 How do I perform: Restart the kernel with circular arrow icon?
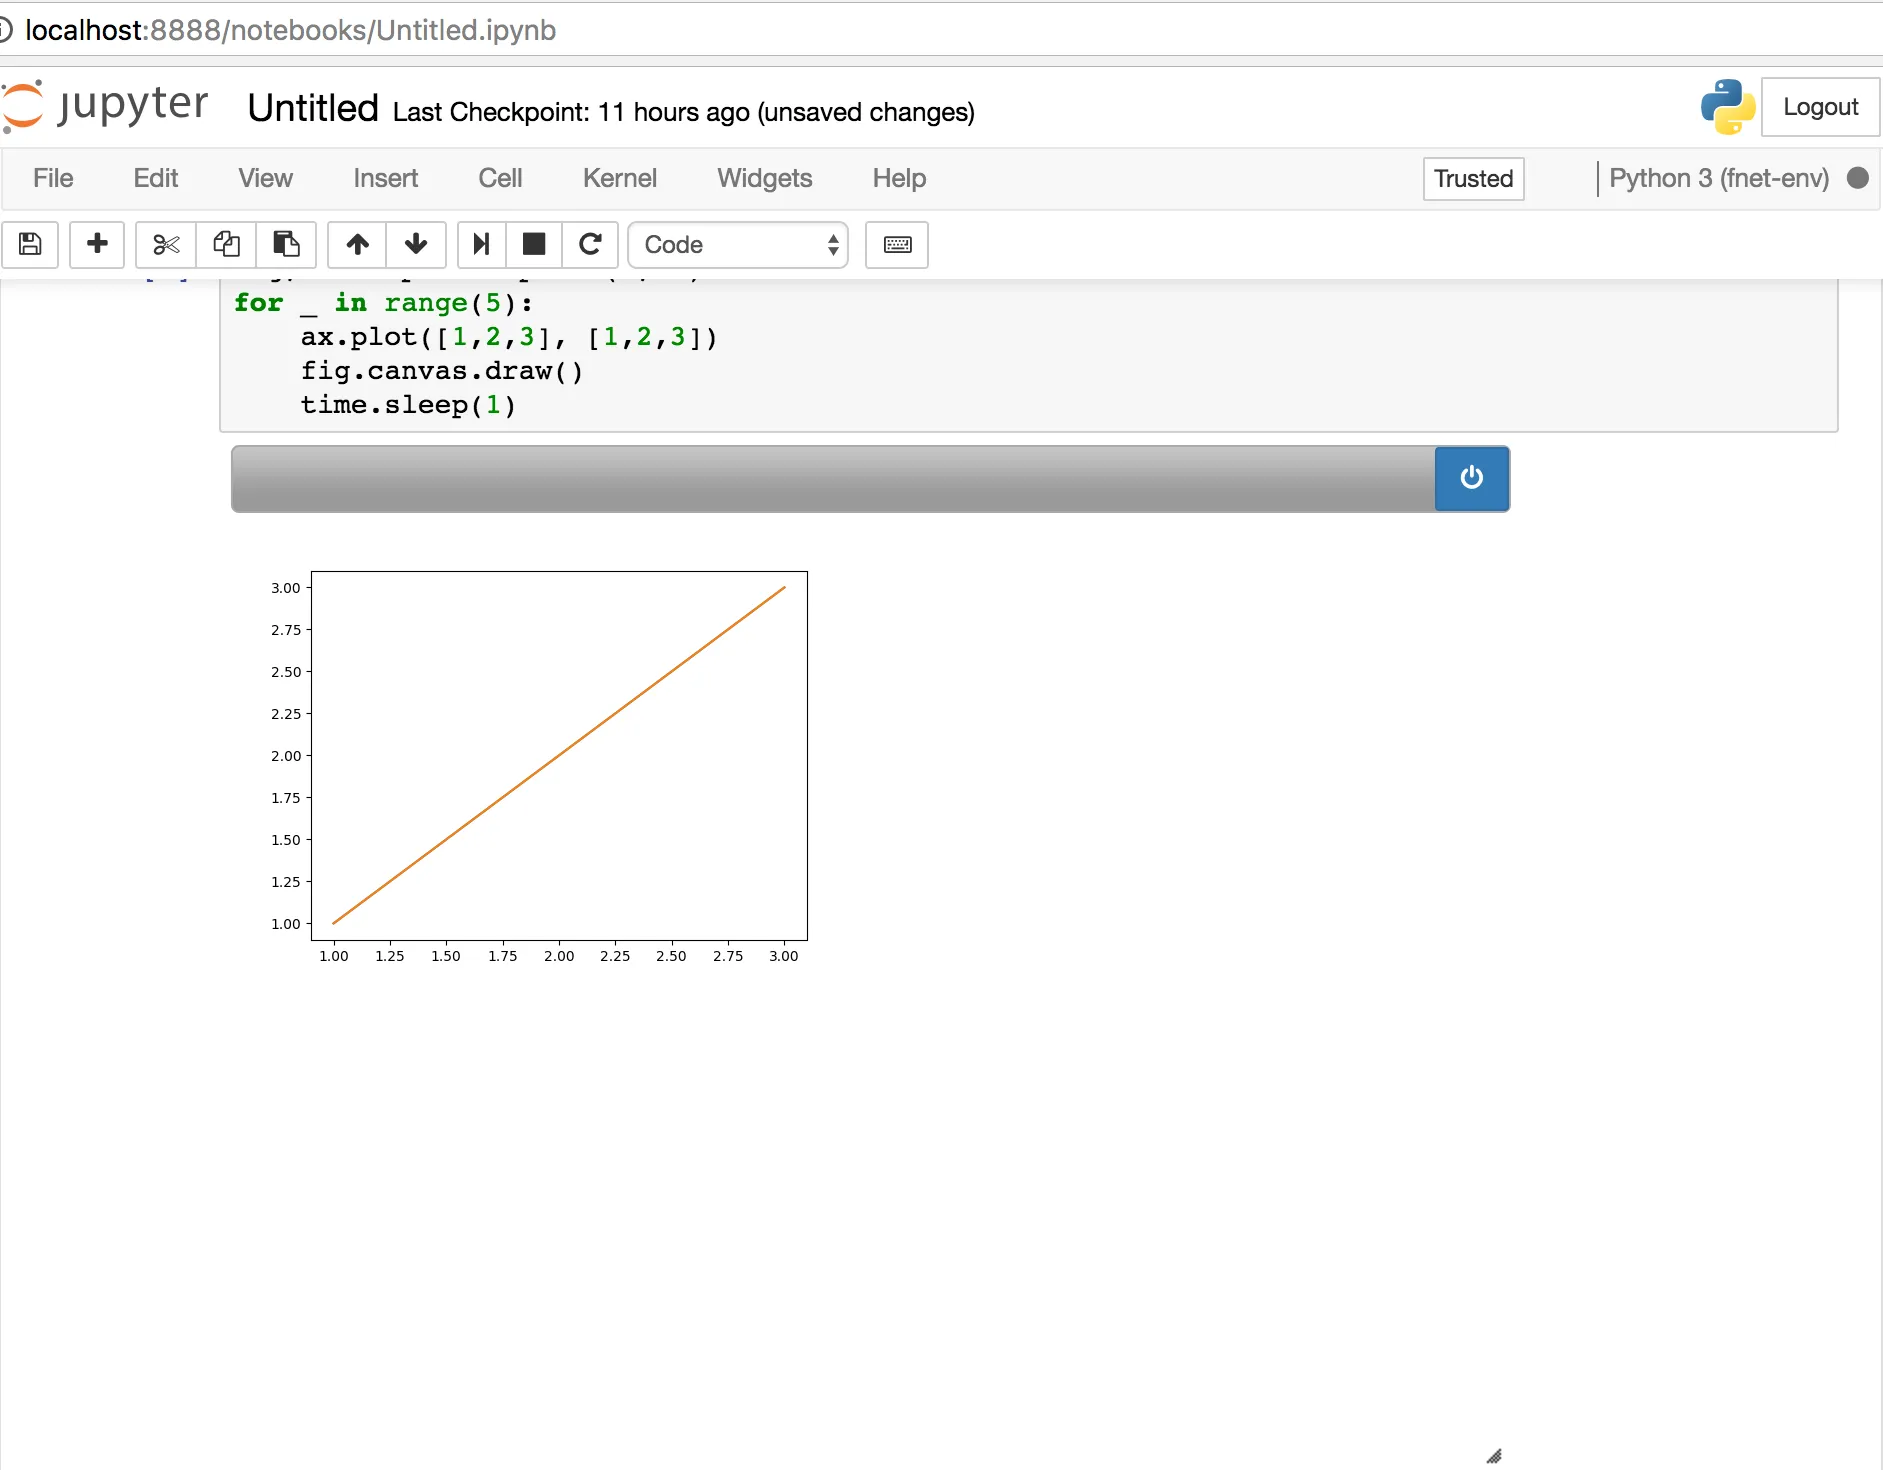[x=590, y=245]
